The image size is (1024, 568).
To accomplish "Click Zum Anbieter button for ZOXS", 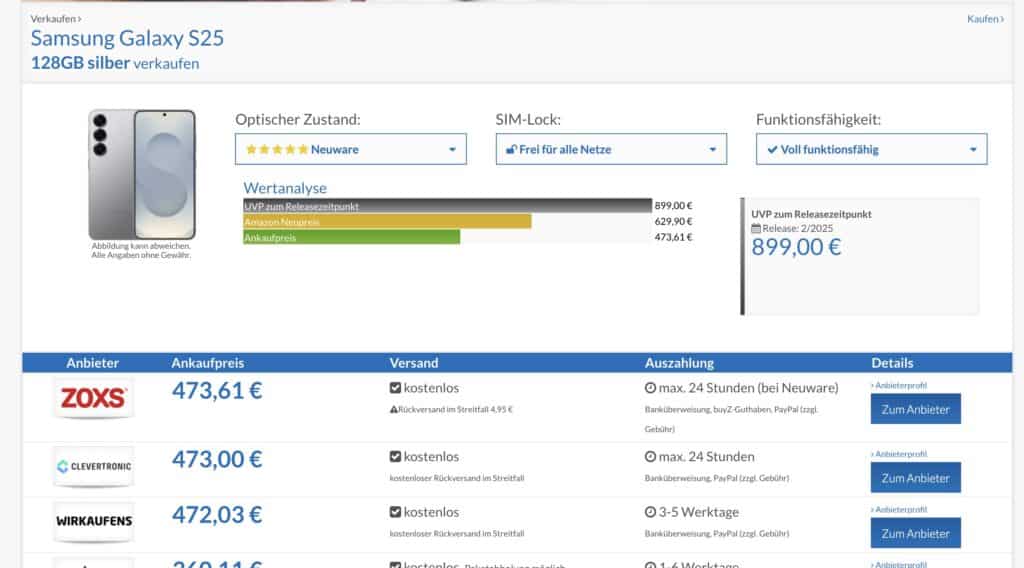I will tap(915, 409).
